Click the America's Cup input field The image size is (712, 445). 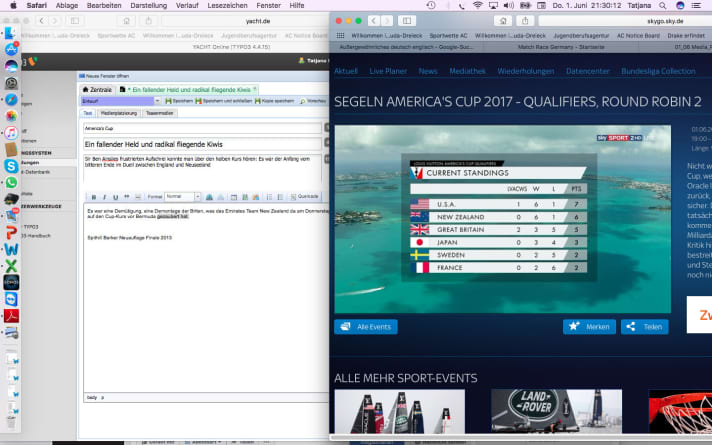(202, 129)
